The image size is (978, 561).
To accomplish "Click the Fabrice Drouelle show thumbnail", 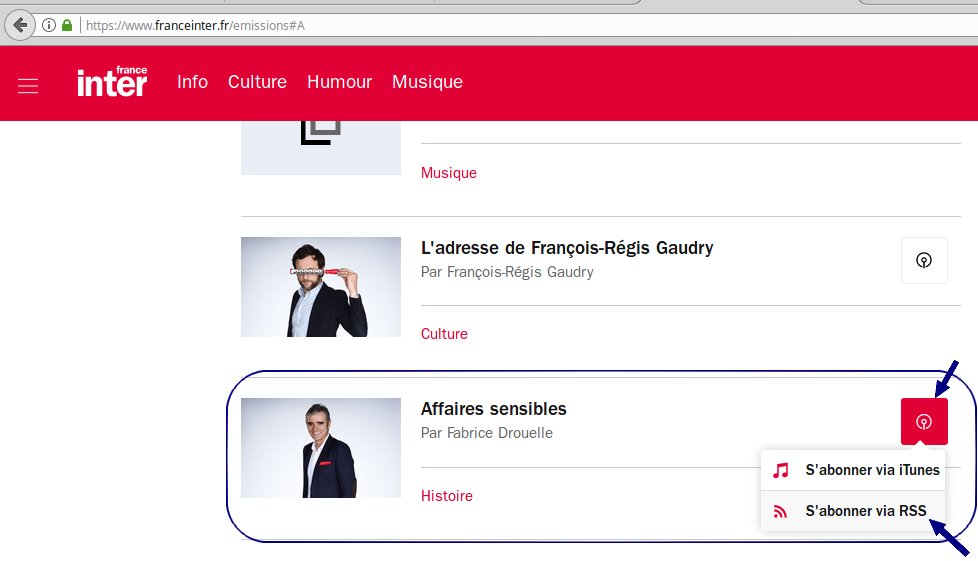I will pyautogui.click(x=321, y=447).
